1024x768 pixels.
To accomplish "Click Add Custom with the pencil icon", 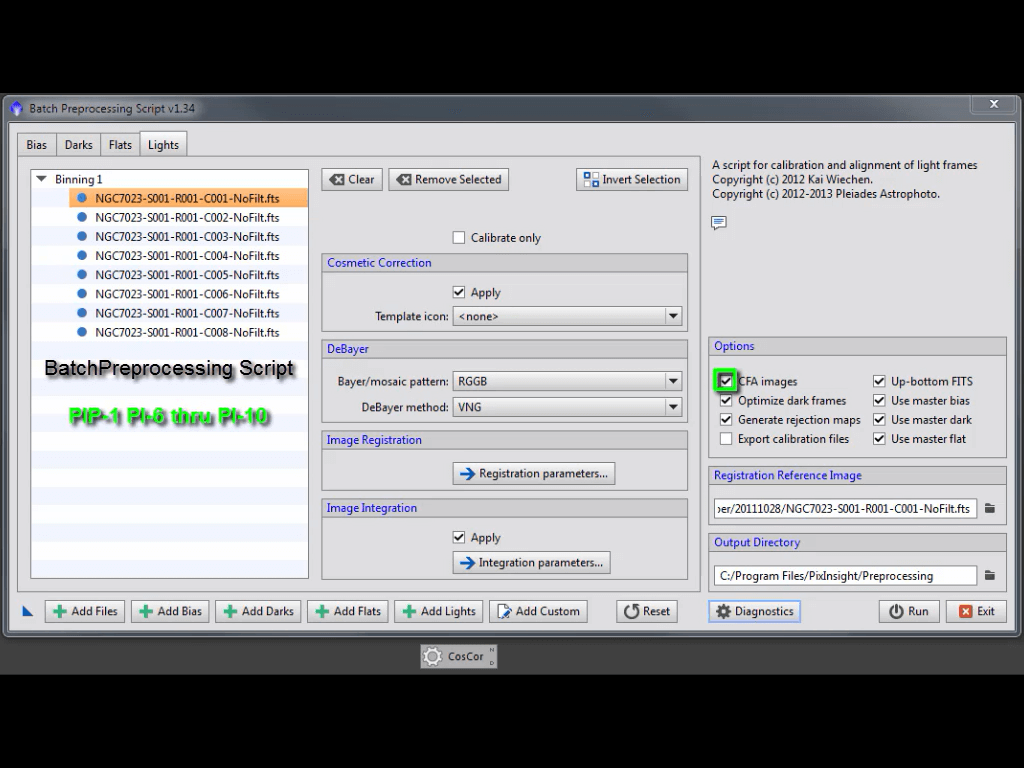I will pyautogui.click(x=537, y=611).
